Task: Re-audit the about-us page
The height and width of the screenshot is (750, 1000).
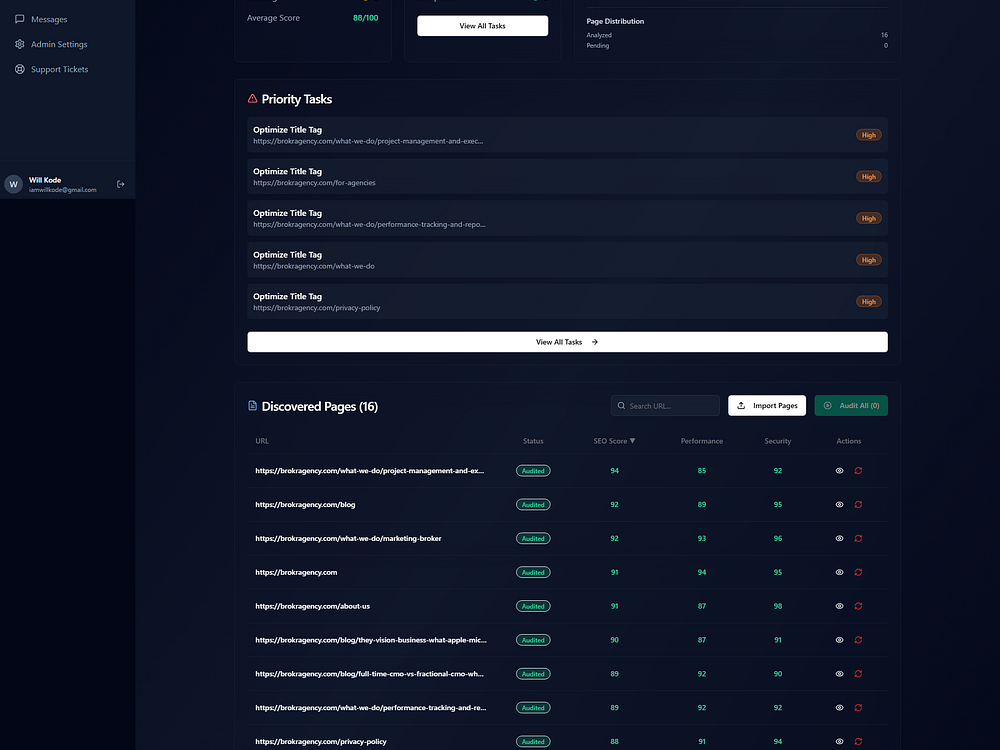Action: pos(858,606)
